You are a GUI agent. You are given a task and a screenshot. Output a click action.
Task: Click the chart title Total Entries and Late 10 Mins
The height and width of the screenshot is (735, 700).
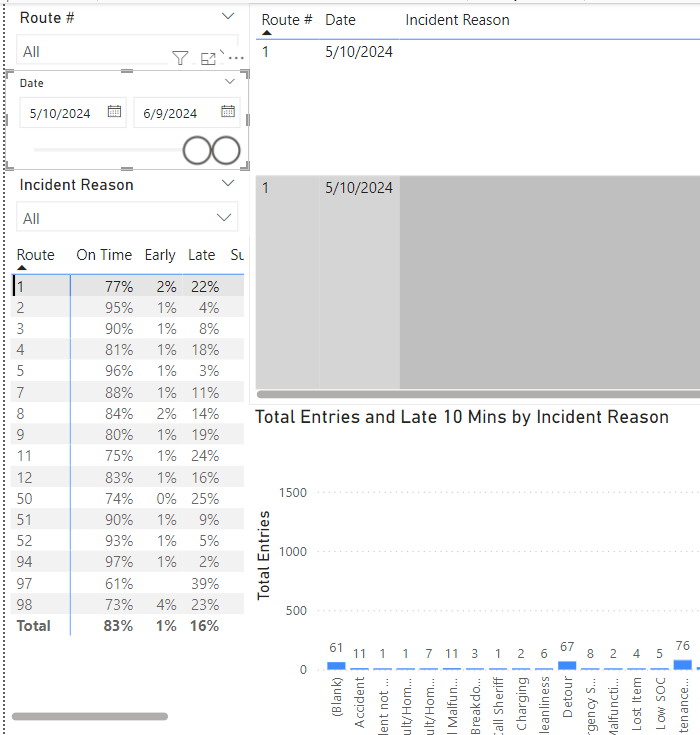[462, 417]
